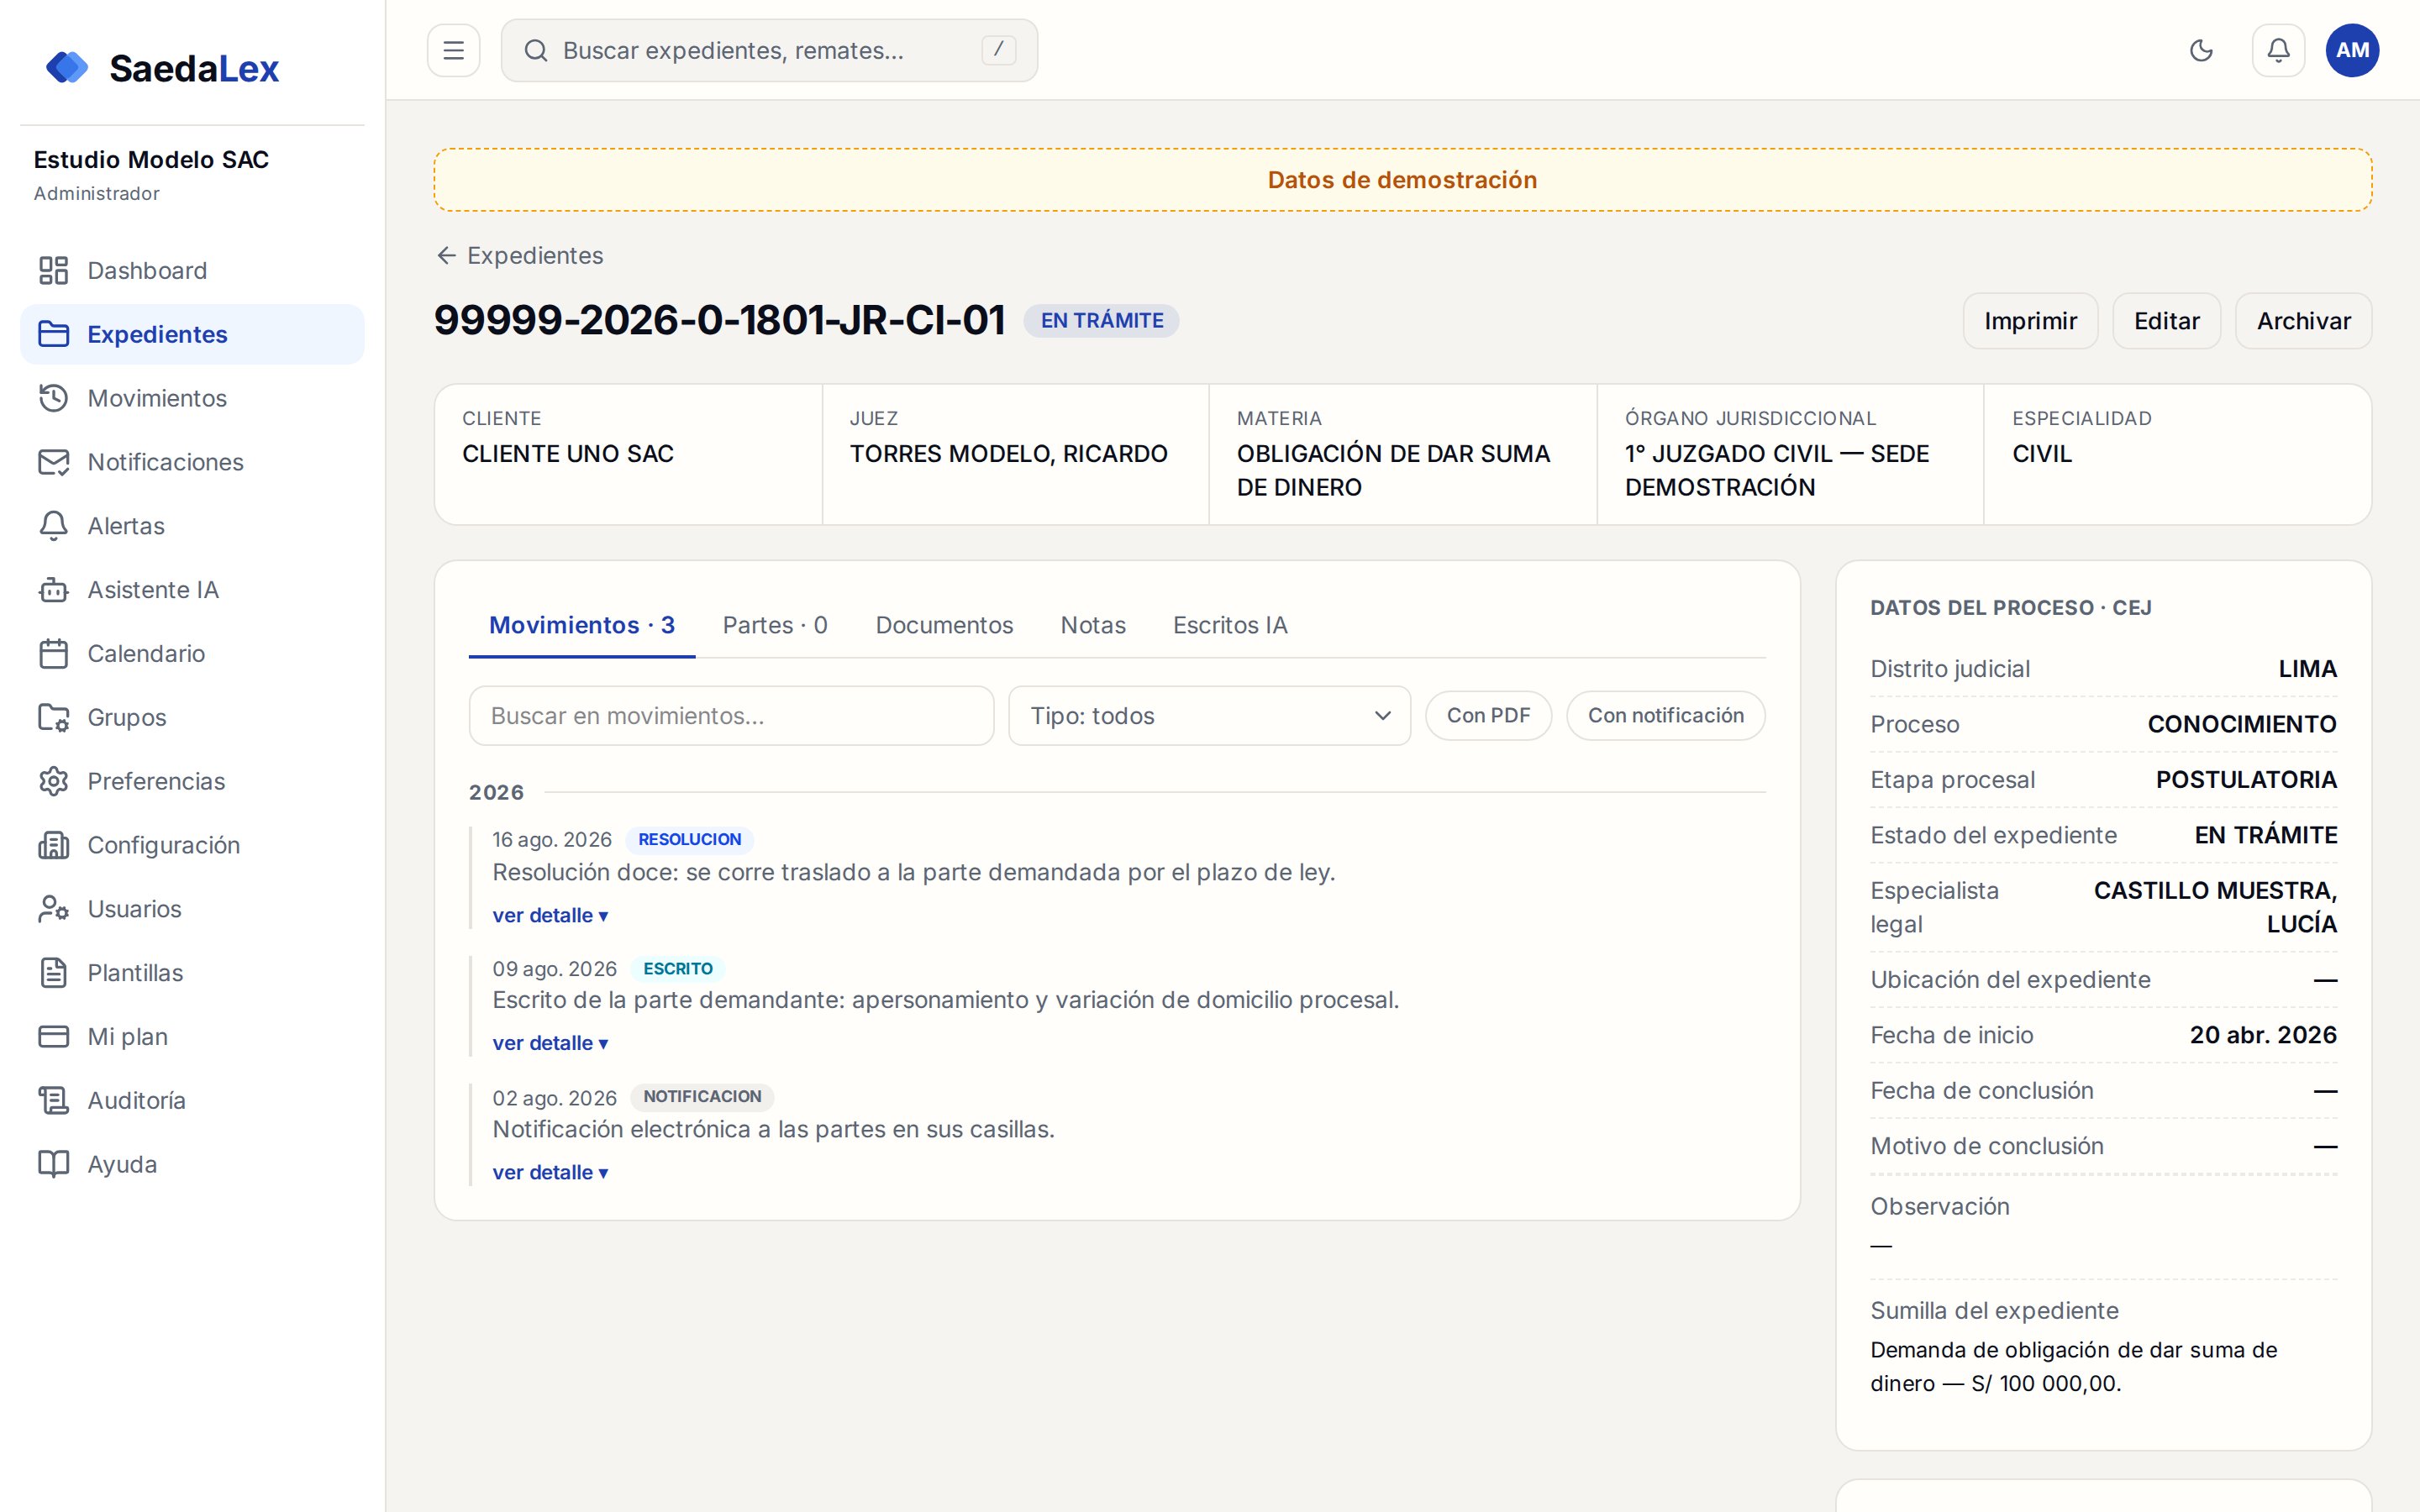
Task: Click the 2026 year group heading
Action: [x=496, y=793]
